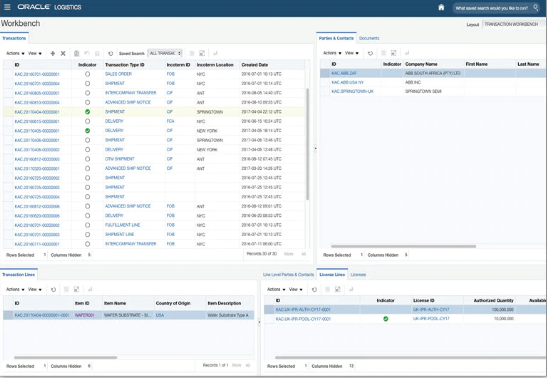Click the freeze column icon in Transactions toolbar
Viewport: 547px width, 378px height.
click(x=192, y=53)
